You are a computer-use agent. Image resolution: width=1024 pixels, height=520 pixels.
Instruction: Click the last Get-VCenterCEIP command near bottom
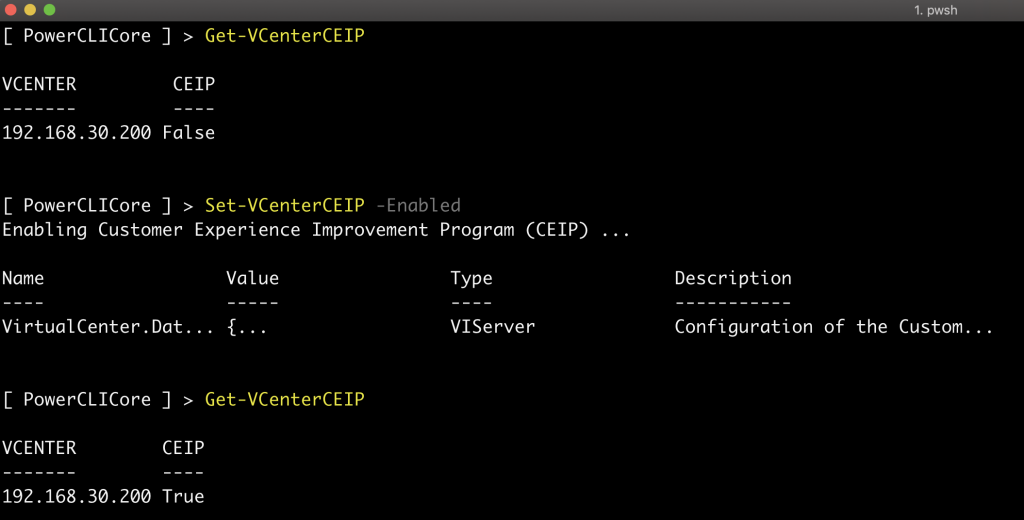284,399
